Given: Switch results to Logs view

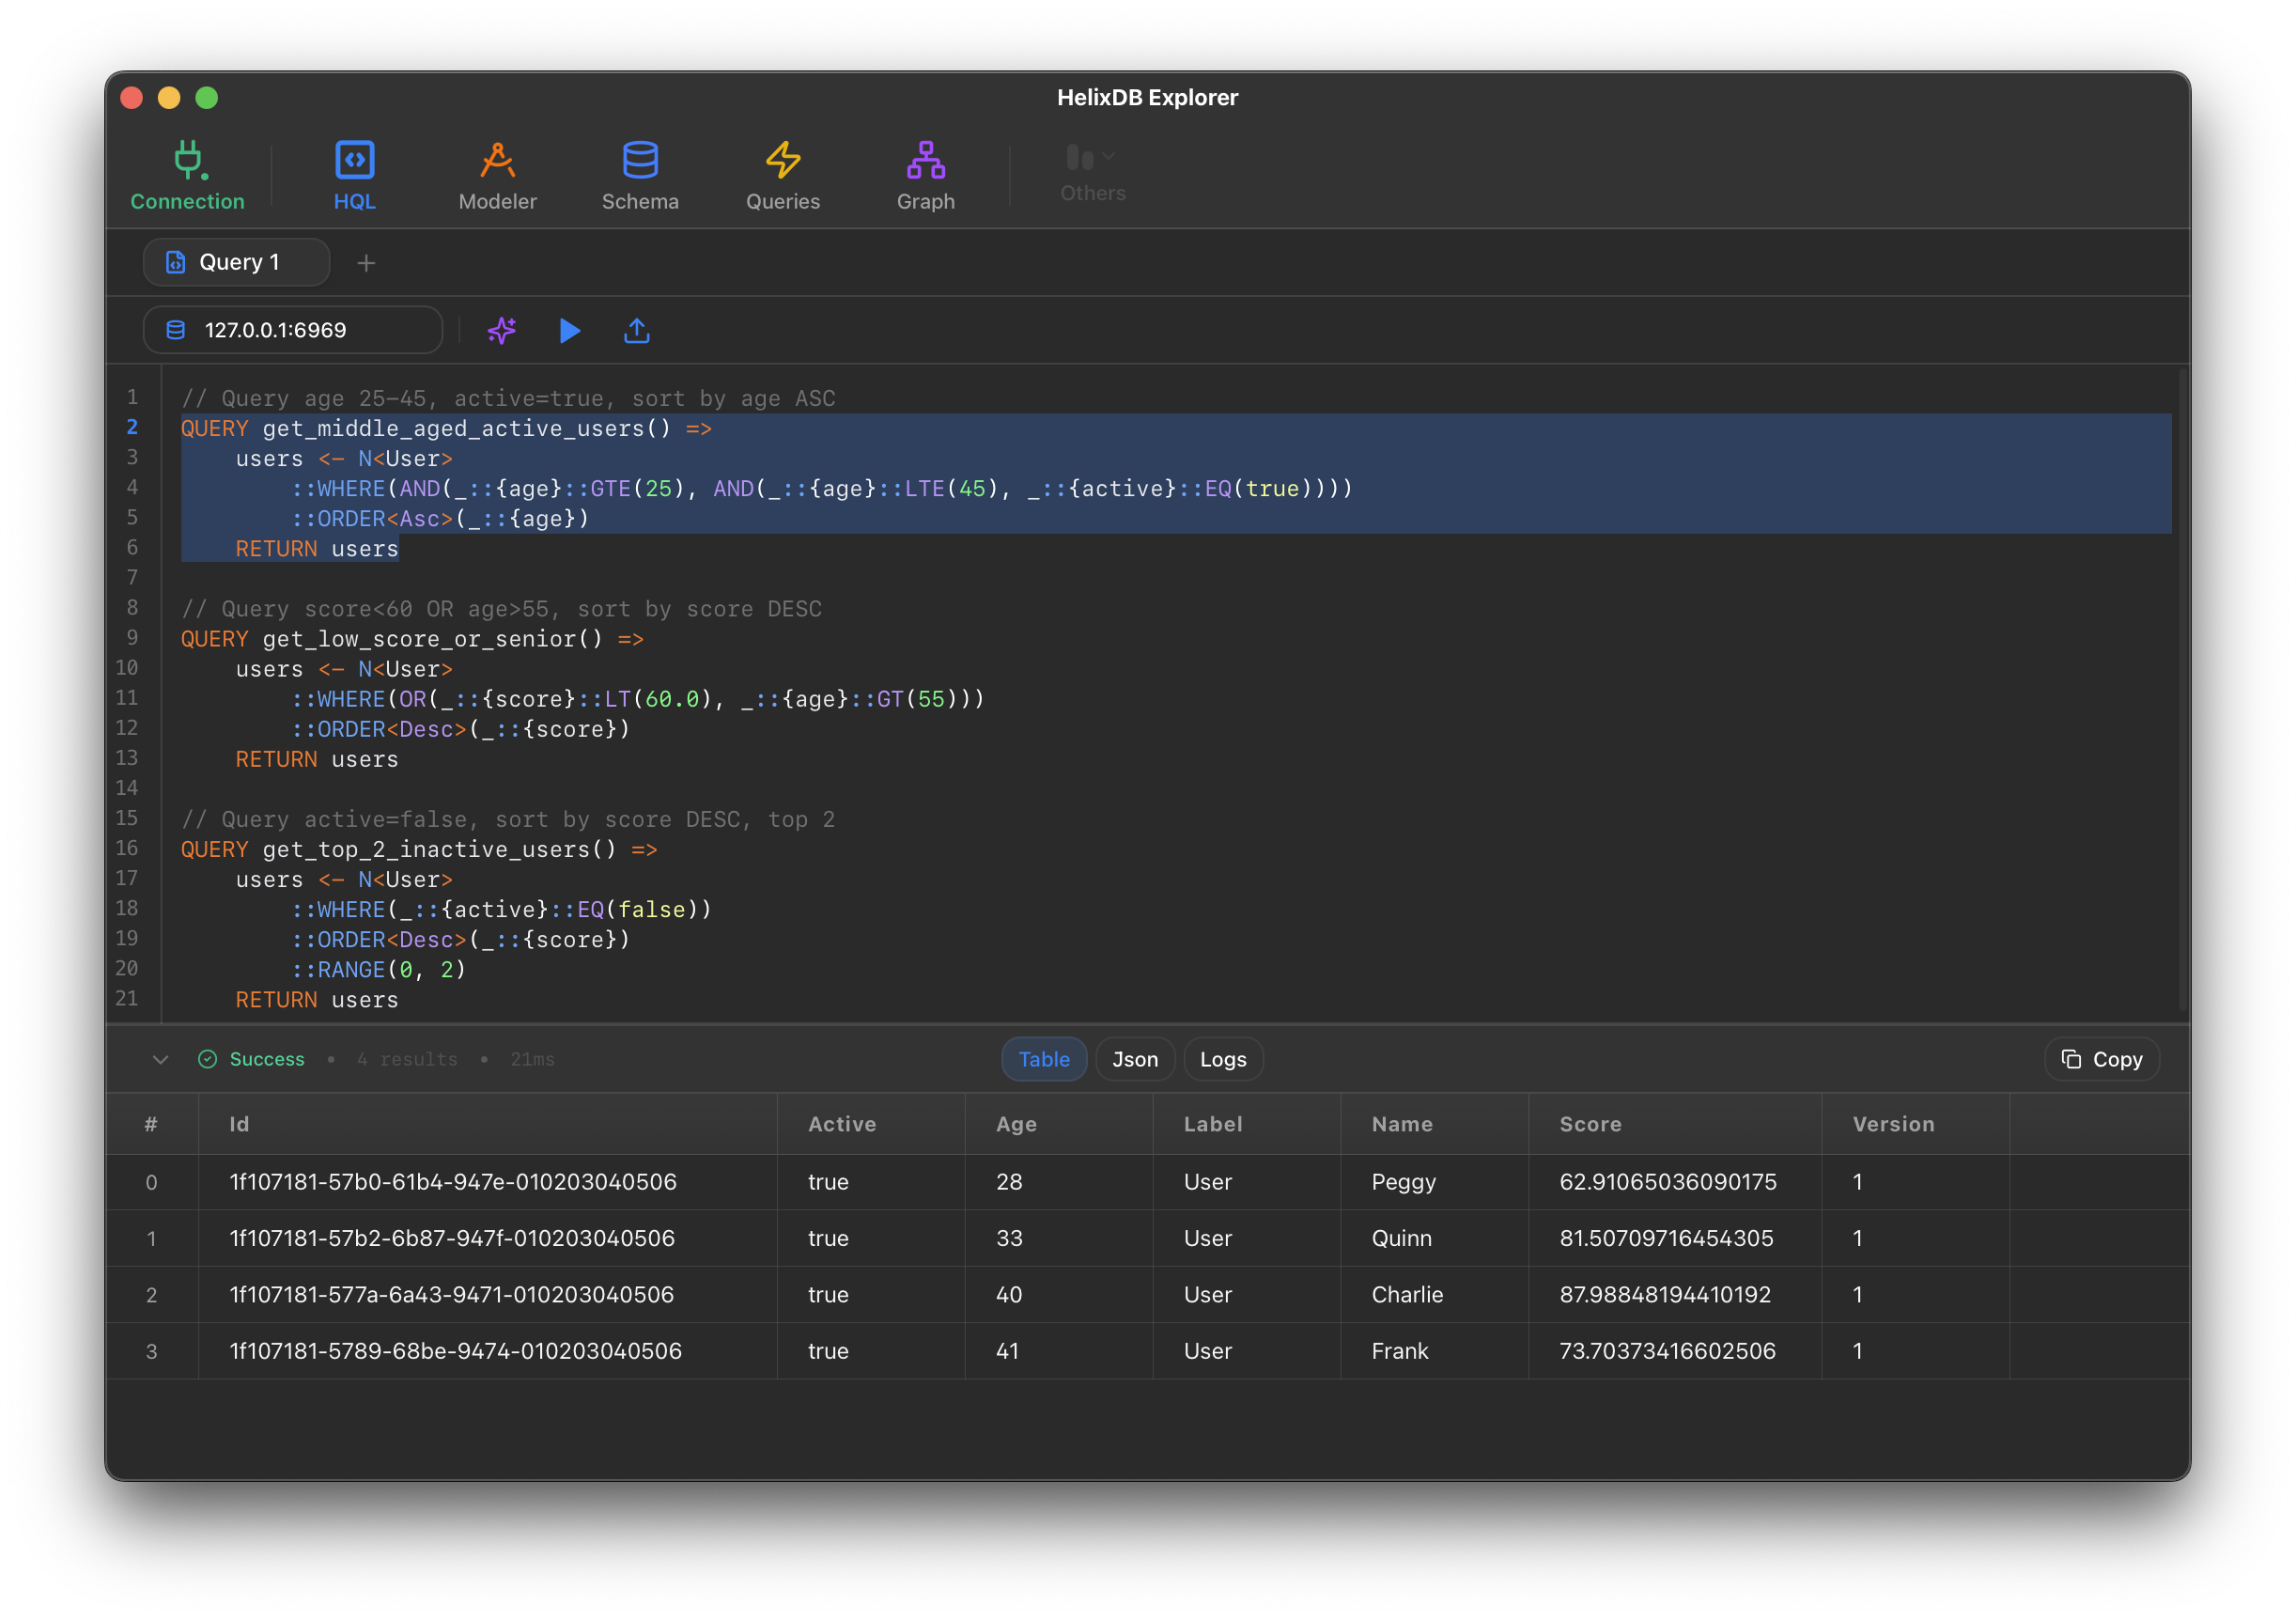Looking at the screenshot, I should (1223, 1059).
